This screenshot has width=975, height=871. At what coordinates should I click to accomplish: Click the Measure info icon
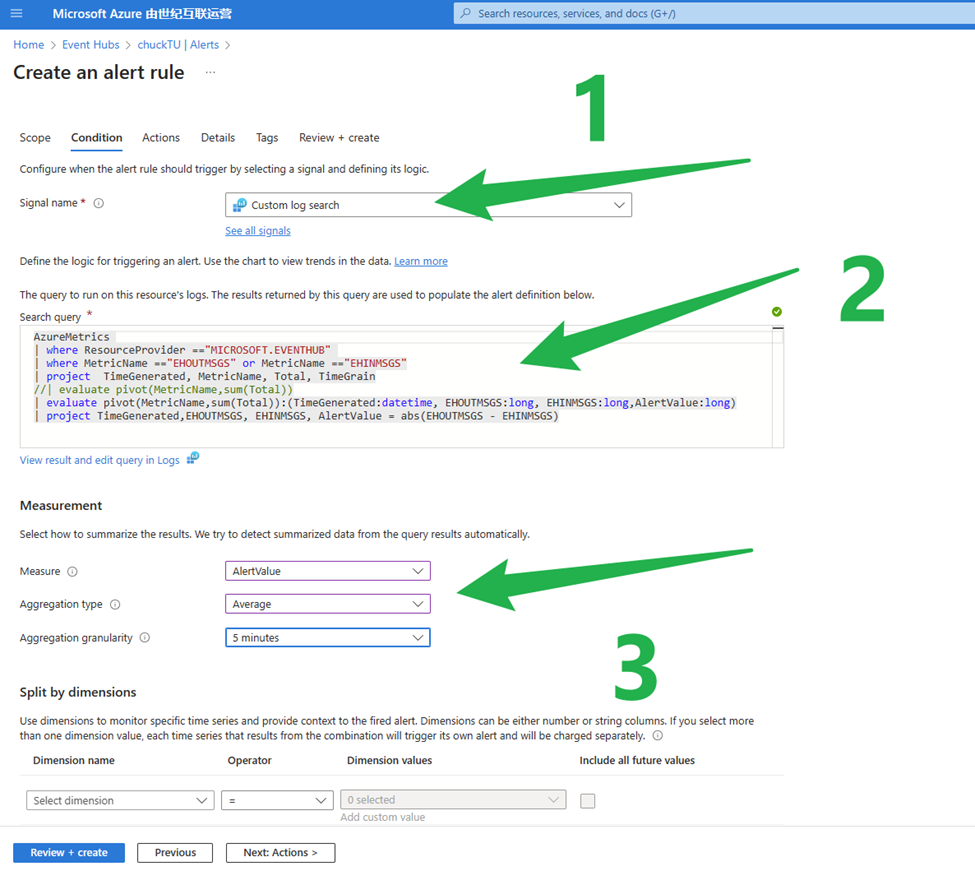point(72,572)
